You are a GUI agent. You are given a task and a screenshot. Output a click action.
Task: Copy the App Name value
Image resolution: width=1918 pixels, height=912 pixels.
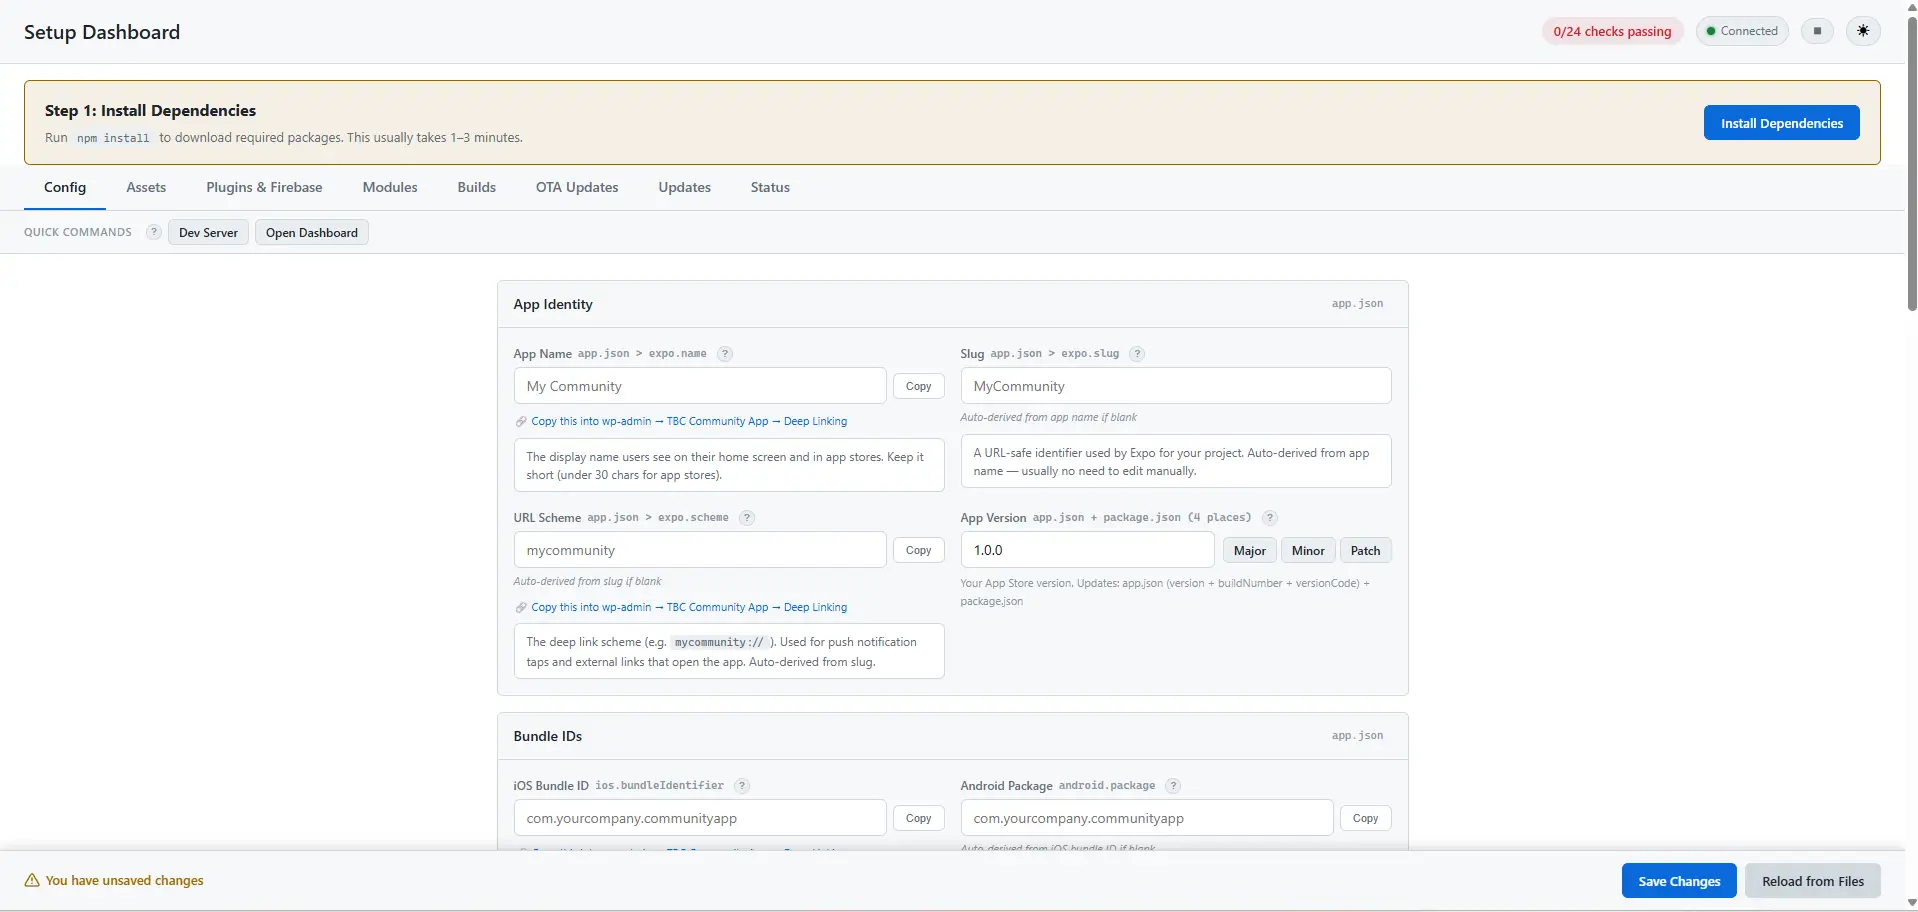(918, 386)
